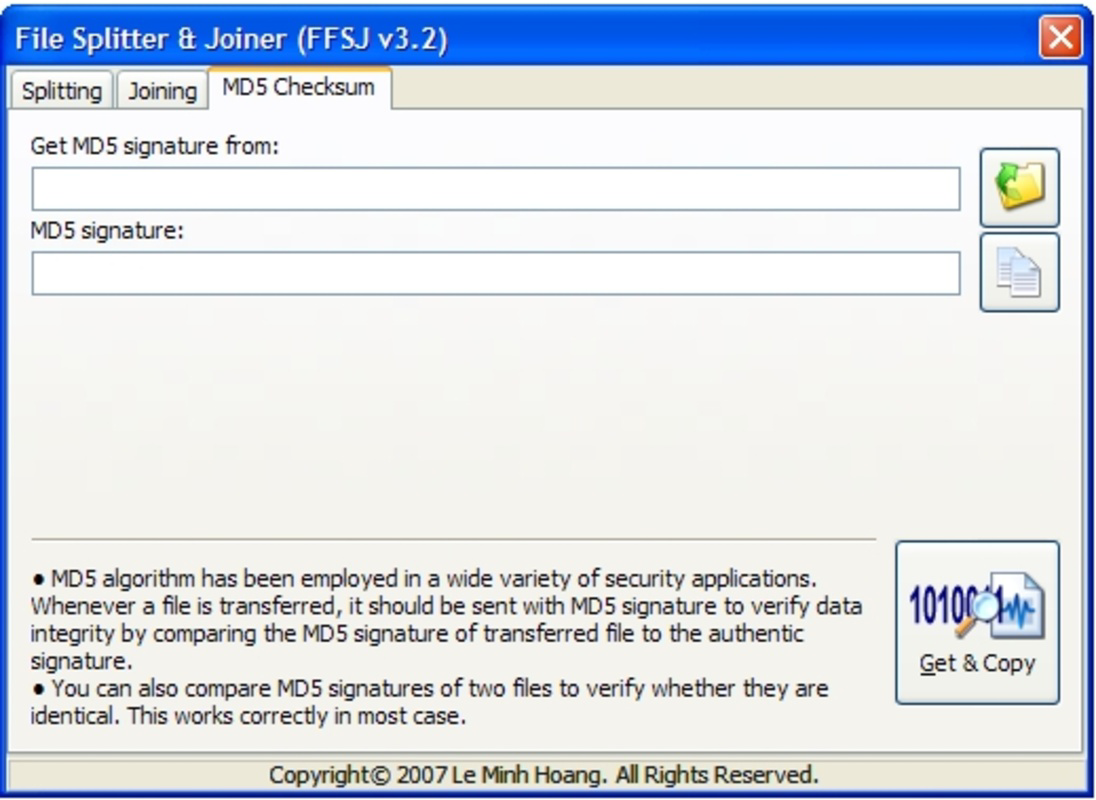The width and height of the screenshot is (1096, 800).
Task: Click the 'MD5 signature:' label
Action: pyautogui.click(x=107, y=231)
